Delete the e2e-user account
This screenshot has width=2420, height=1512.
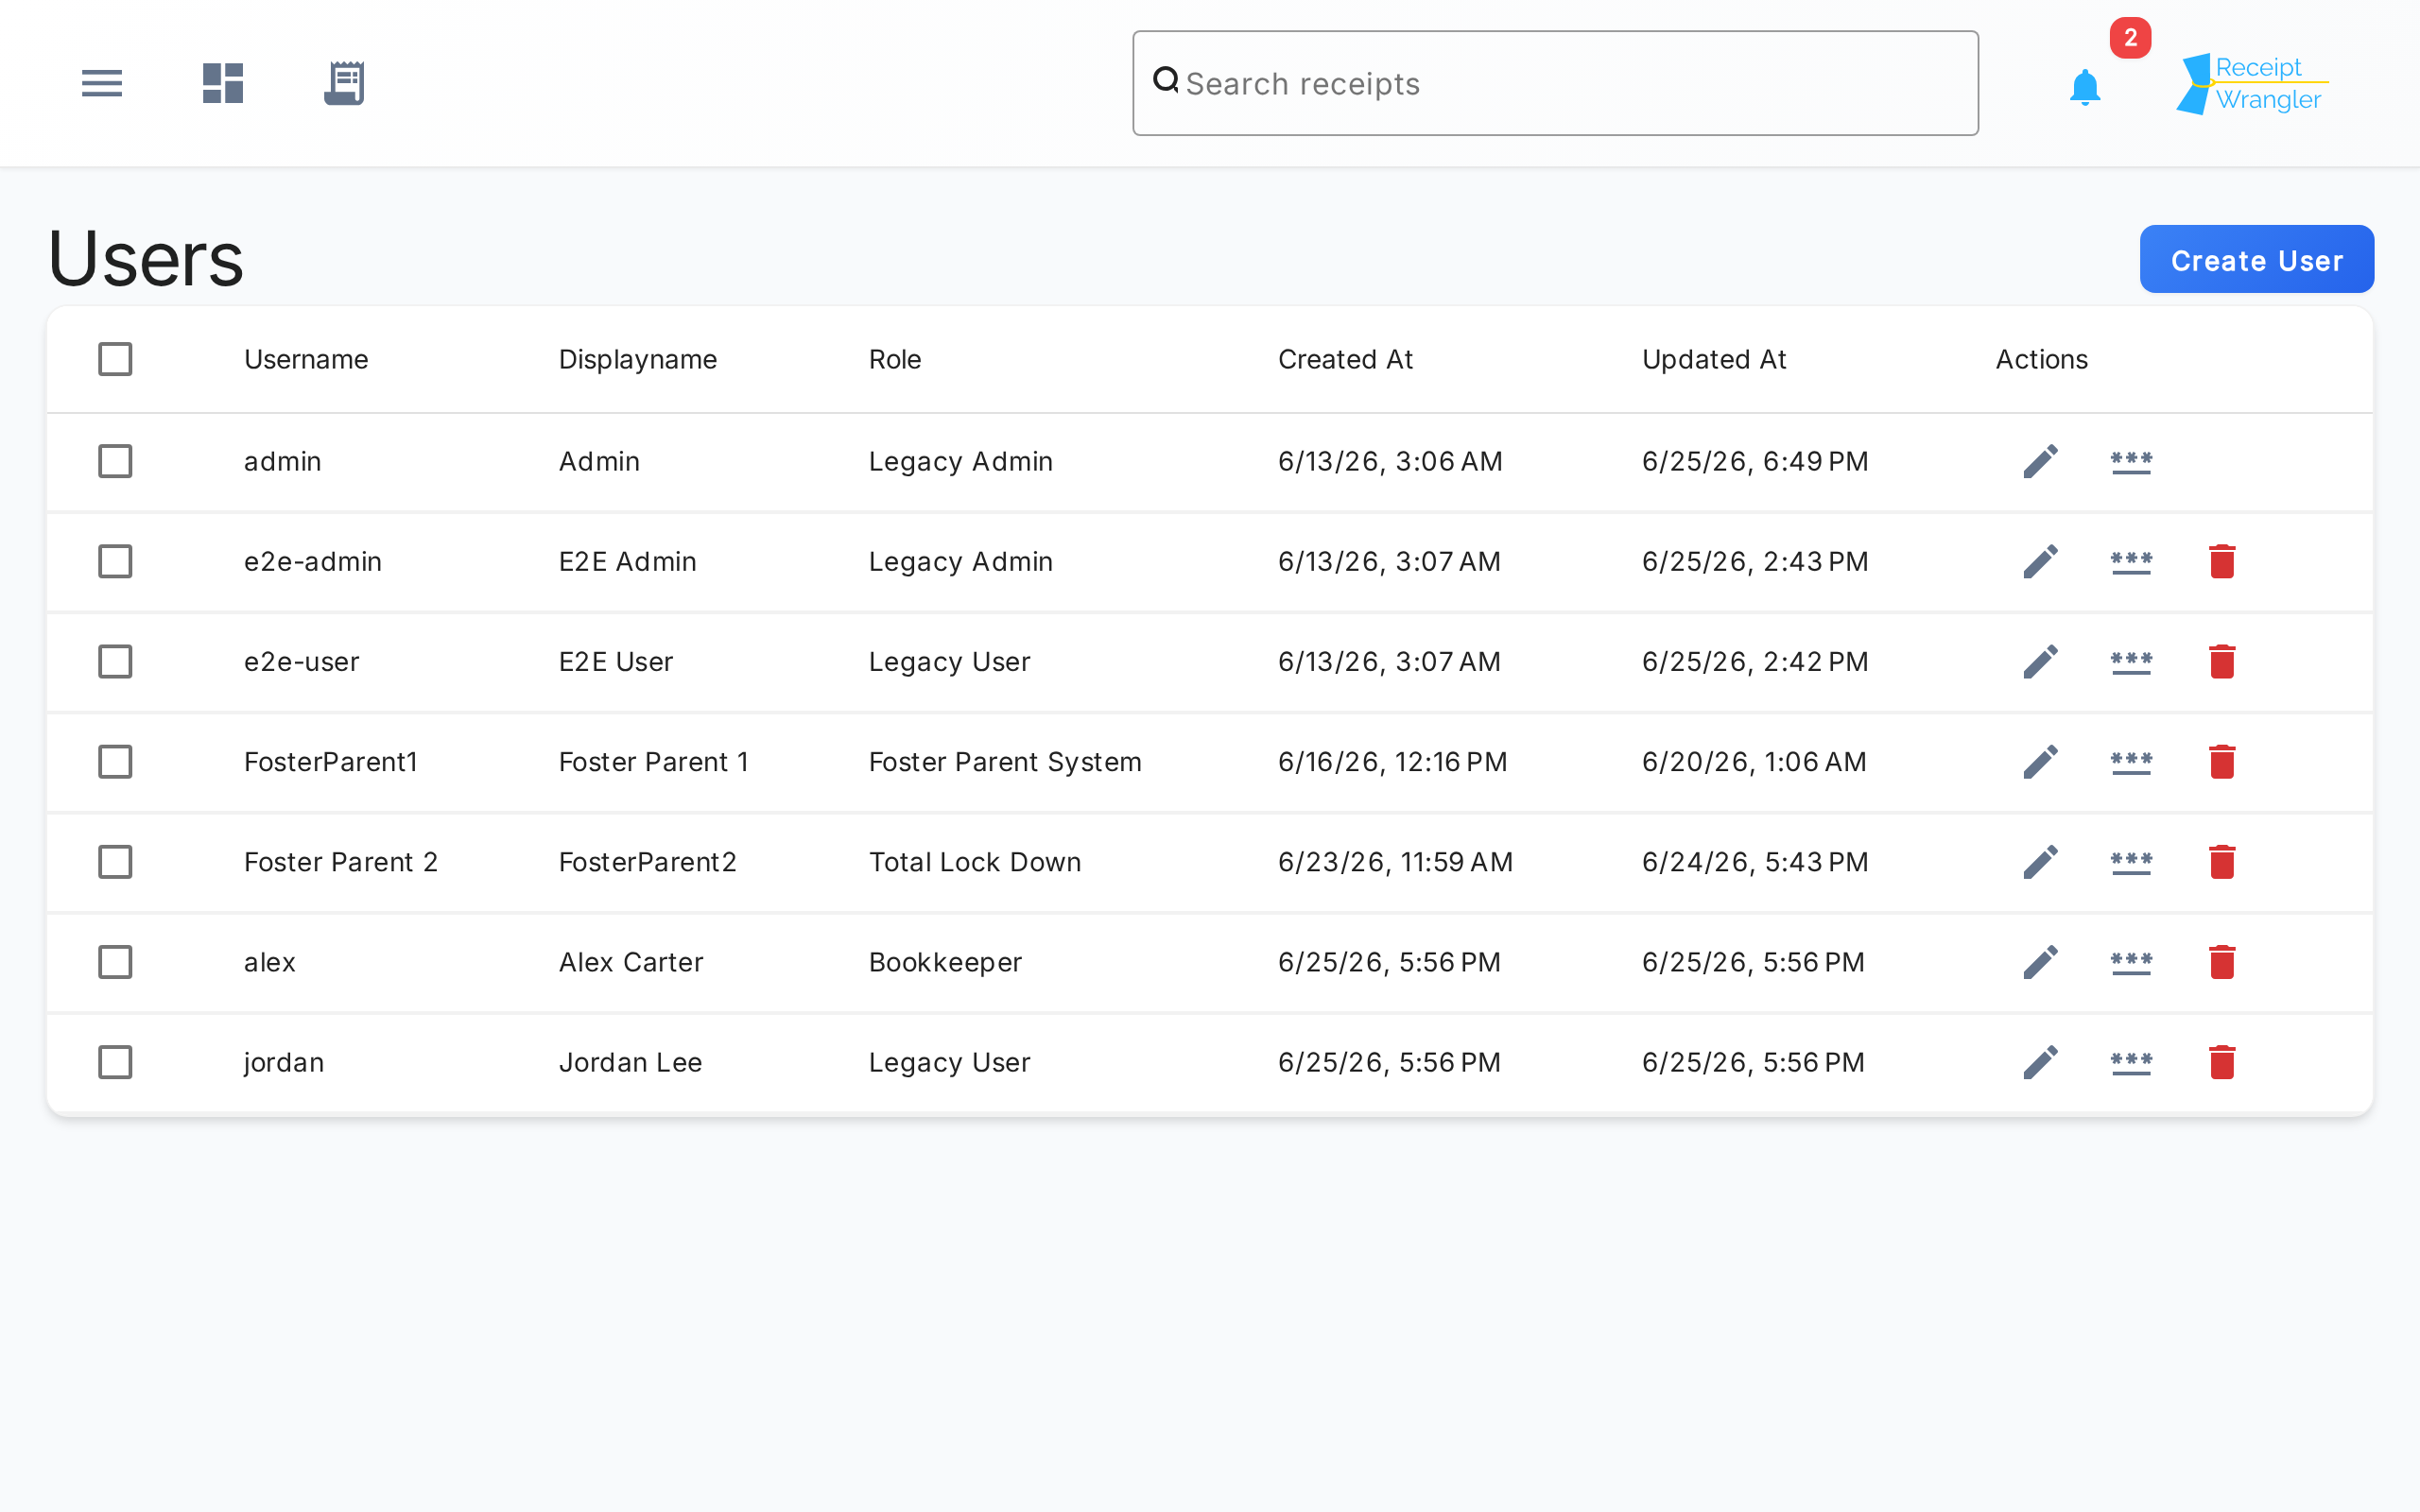pyautogui.click(x=2222, y=661)
